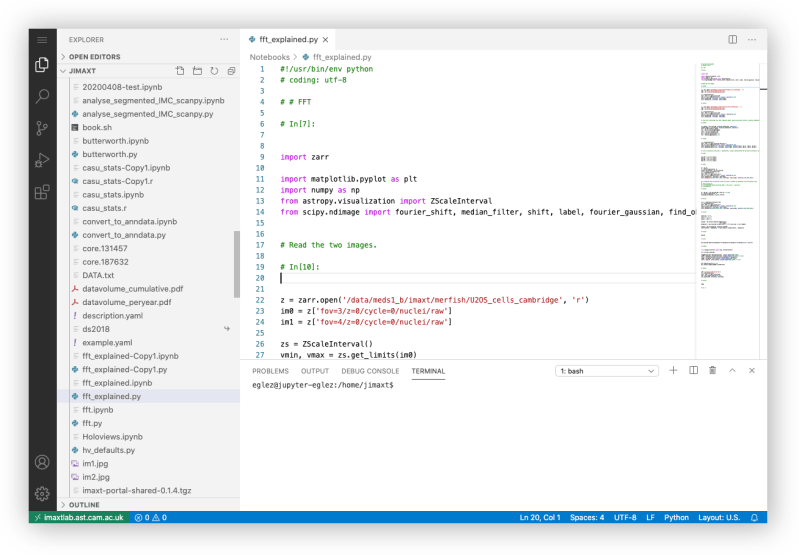Open description.yaml in the explorer
The height and width of the screenshot is (555, 799).
pos(113,316)
